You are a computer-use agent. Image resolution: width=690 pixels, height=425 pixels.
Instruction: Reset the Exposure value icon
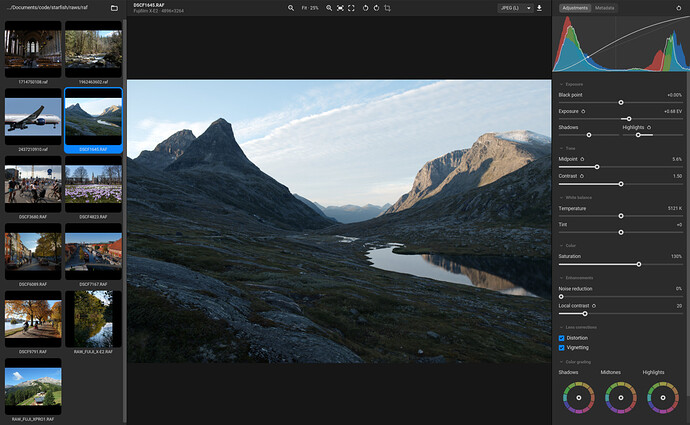coord(584,111)
